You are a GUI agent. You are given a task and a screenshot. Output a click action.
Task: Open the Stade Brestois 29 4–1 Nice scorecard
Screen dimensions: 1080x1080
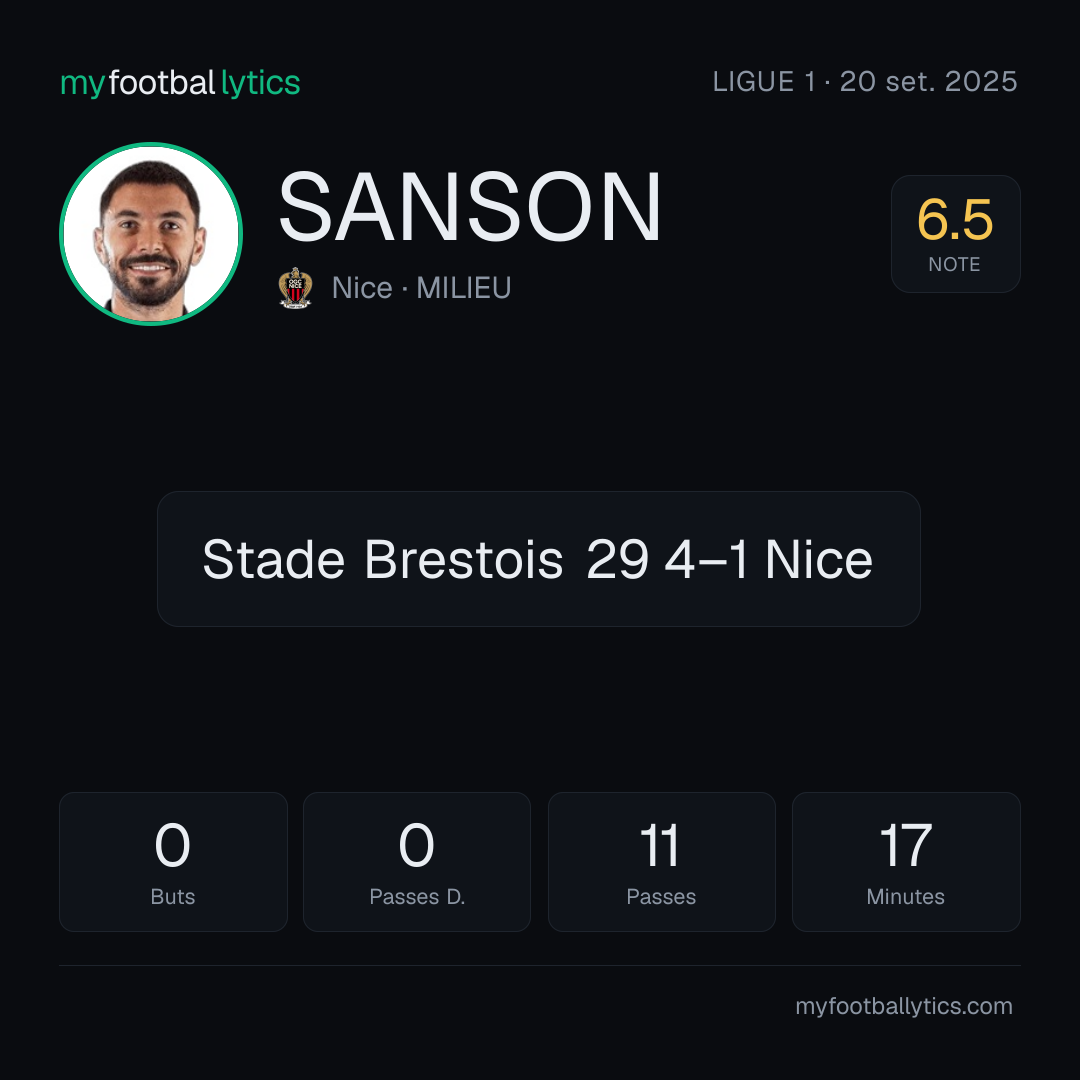539,559
